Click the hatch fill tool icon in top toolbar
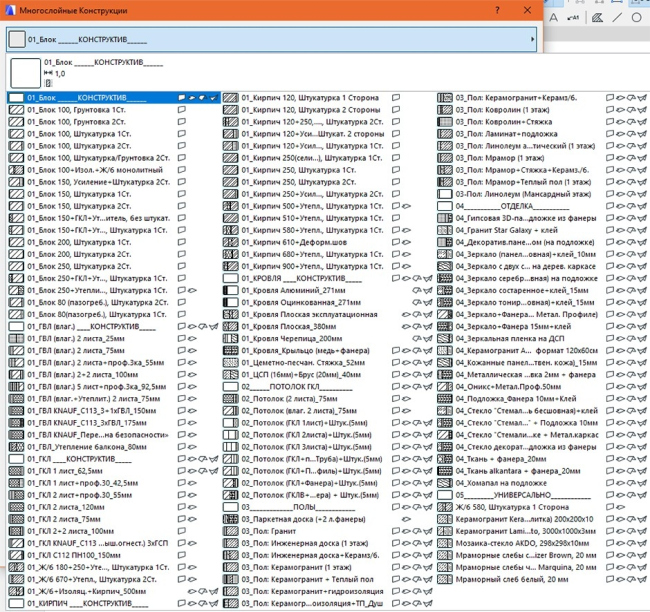Screen dimensions: 650x612 click(597, 17)
